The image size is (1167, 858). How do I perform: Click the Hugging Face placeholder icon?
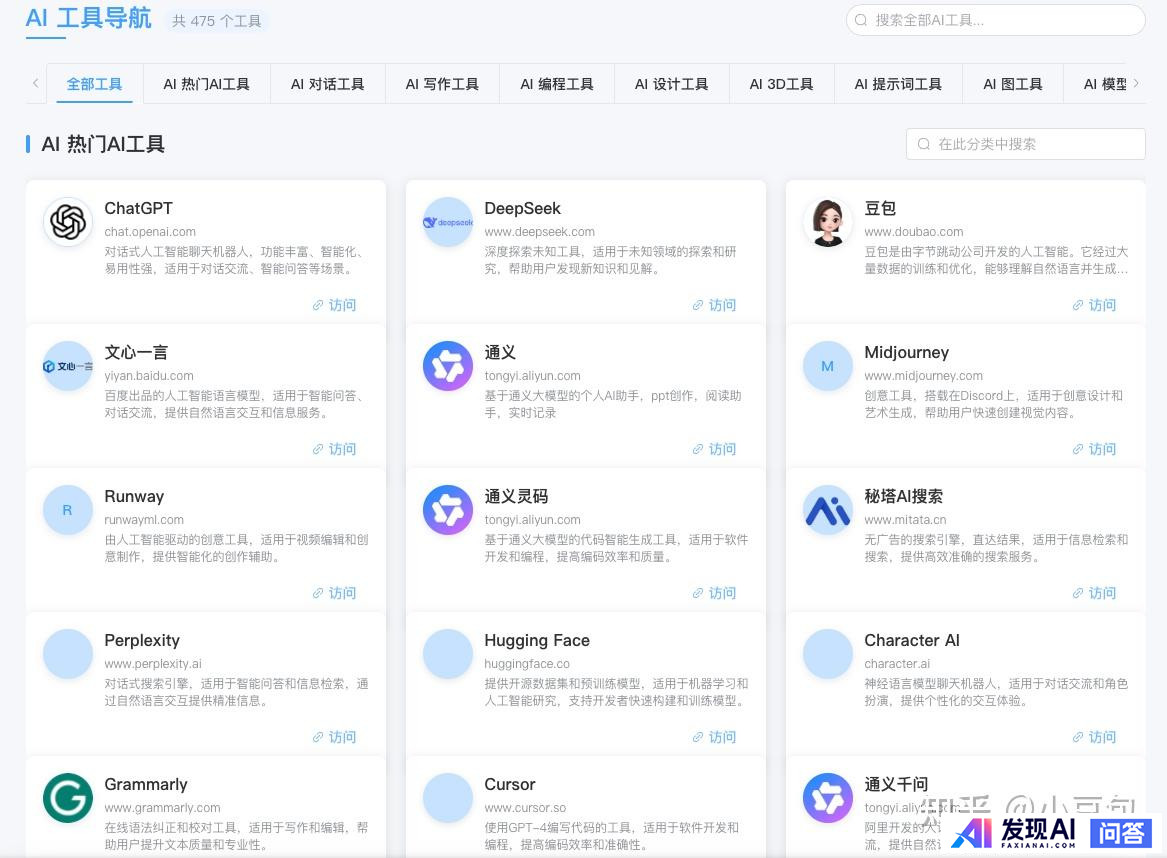click(448, 654)
